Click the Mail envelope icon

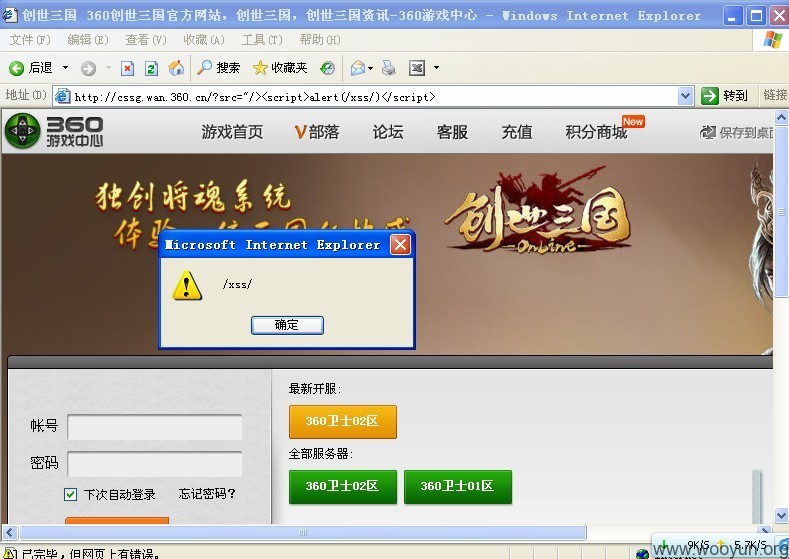pos(358,67)
